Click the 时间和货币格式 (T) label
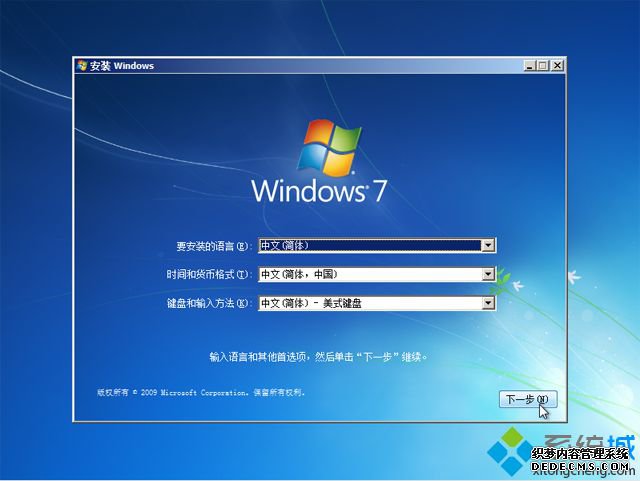 pos(207,274)
